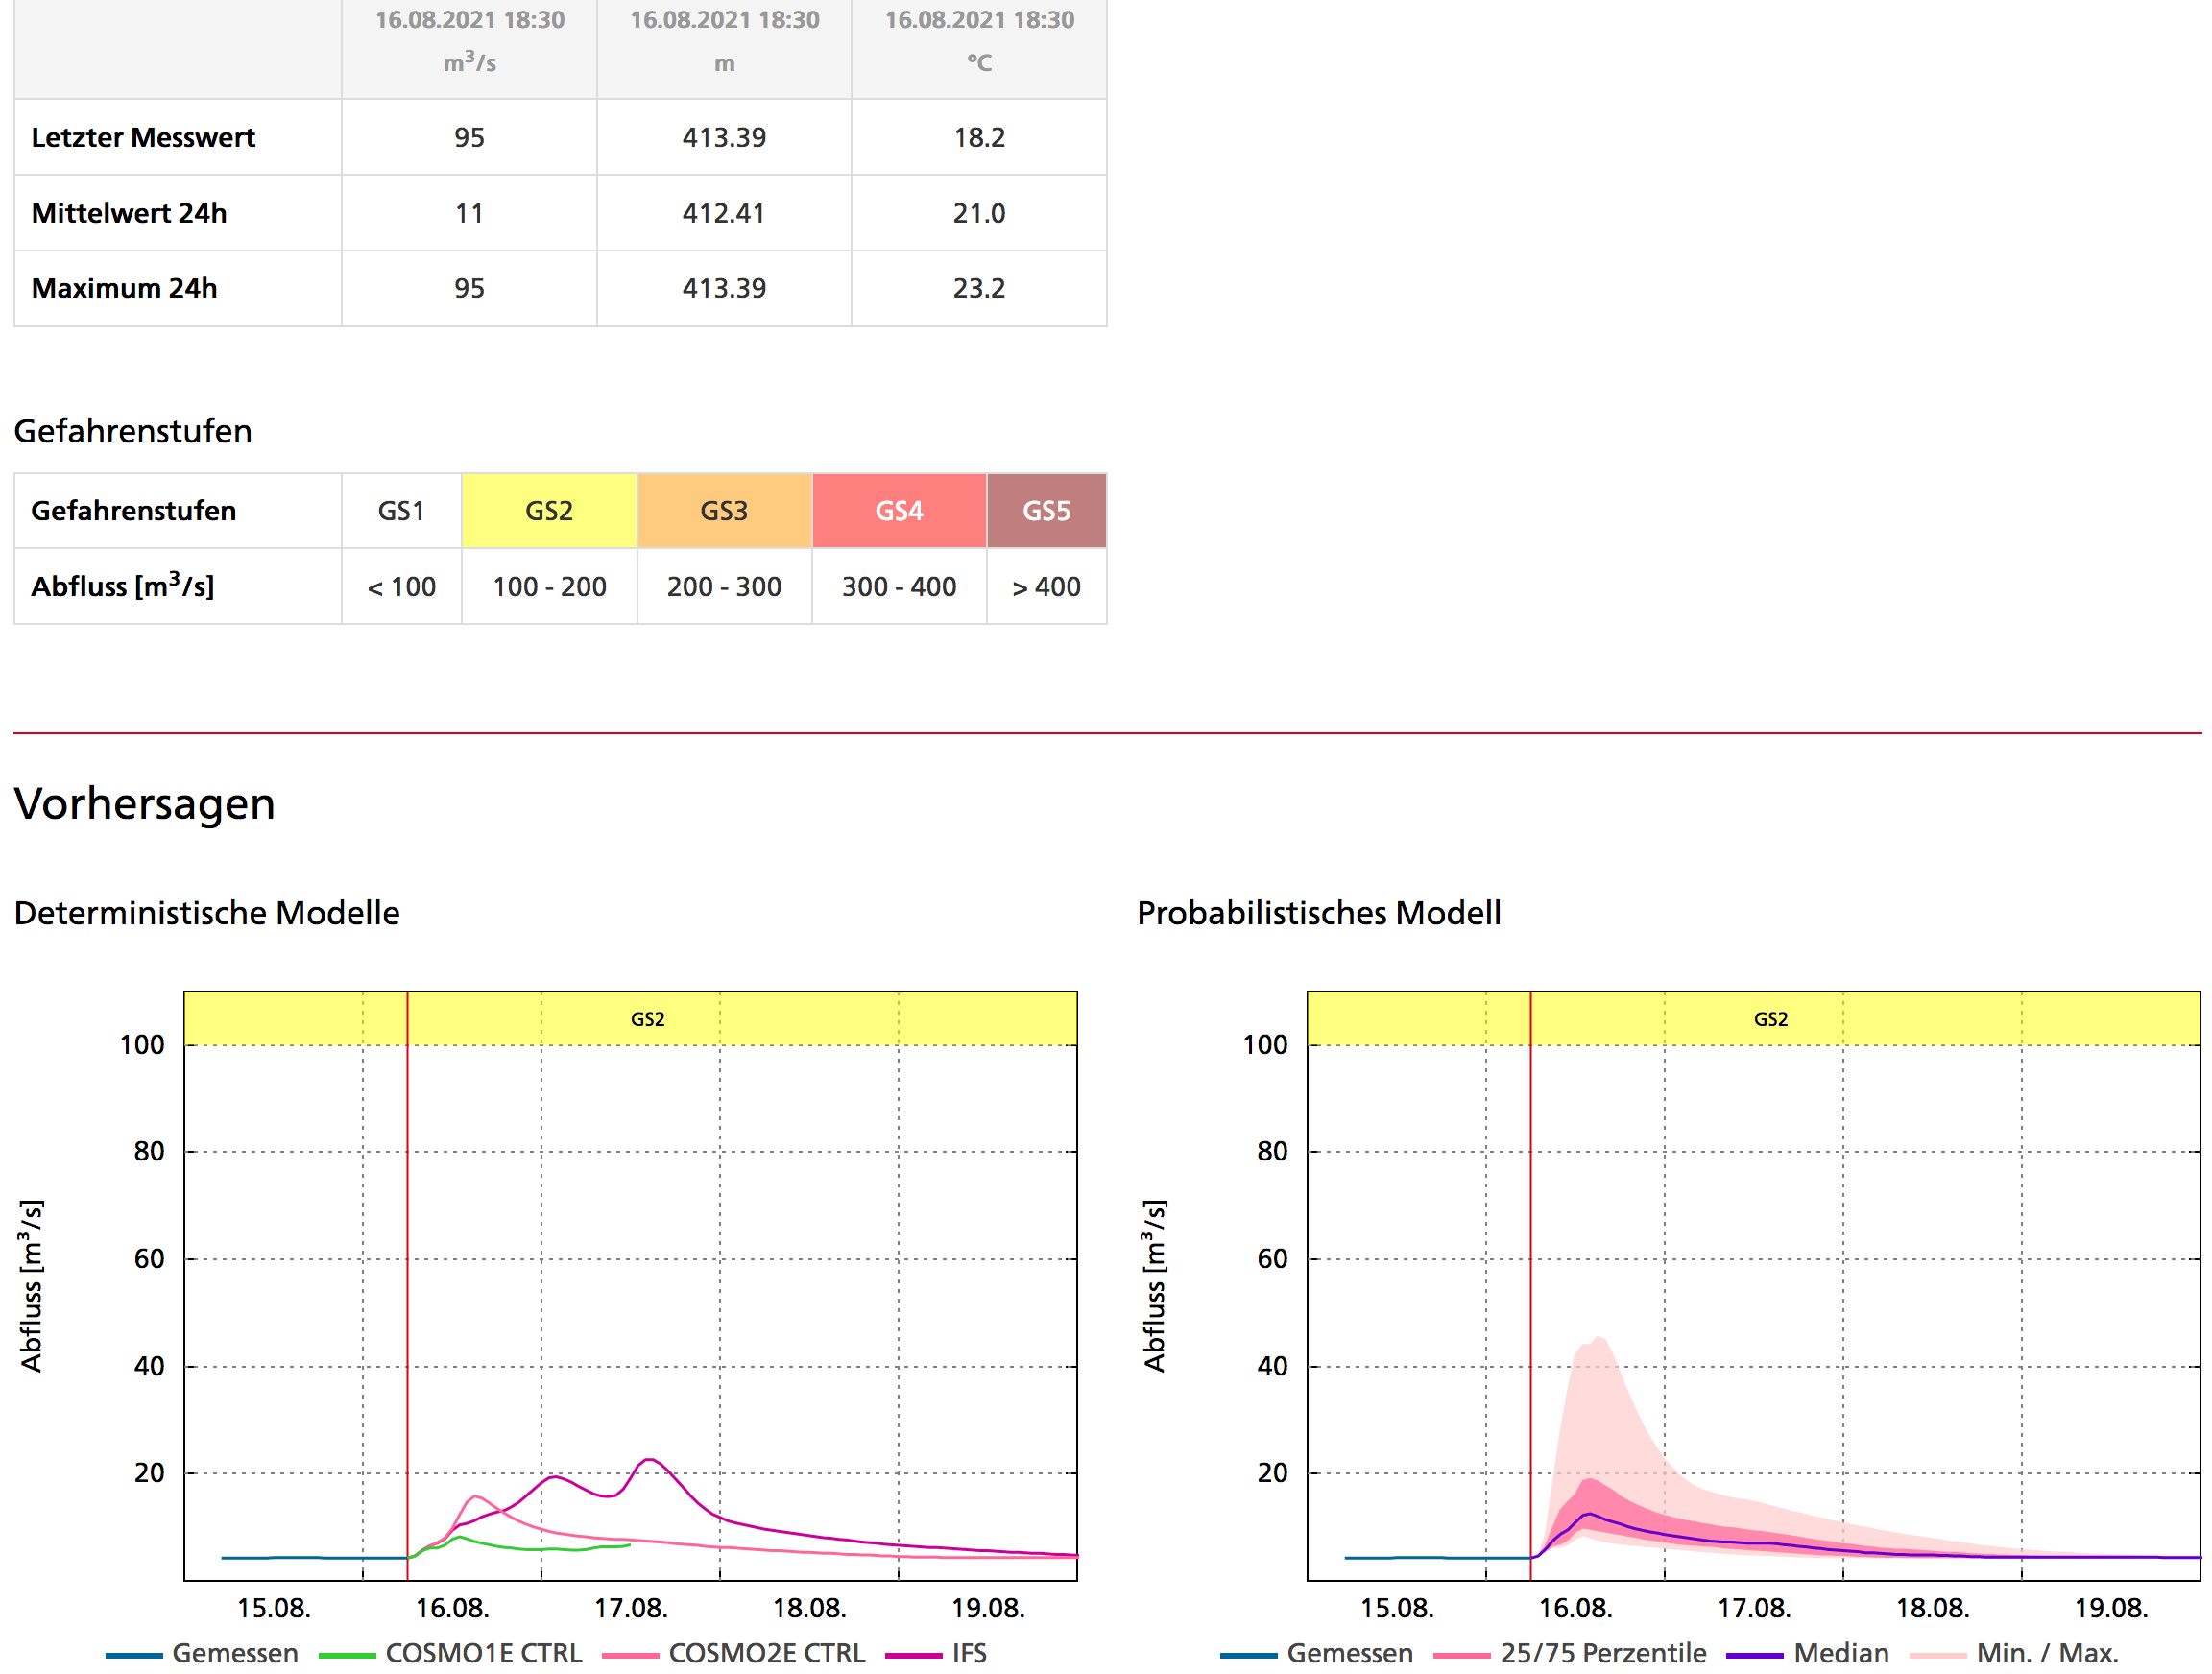The image size is (2212, 1674).
Task: Click the purple Median legend entry
Action: click(1840, 1653)
